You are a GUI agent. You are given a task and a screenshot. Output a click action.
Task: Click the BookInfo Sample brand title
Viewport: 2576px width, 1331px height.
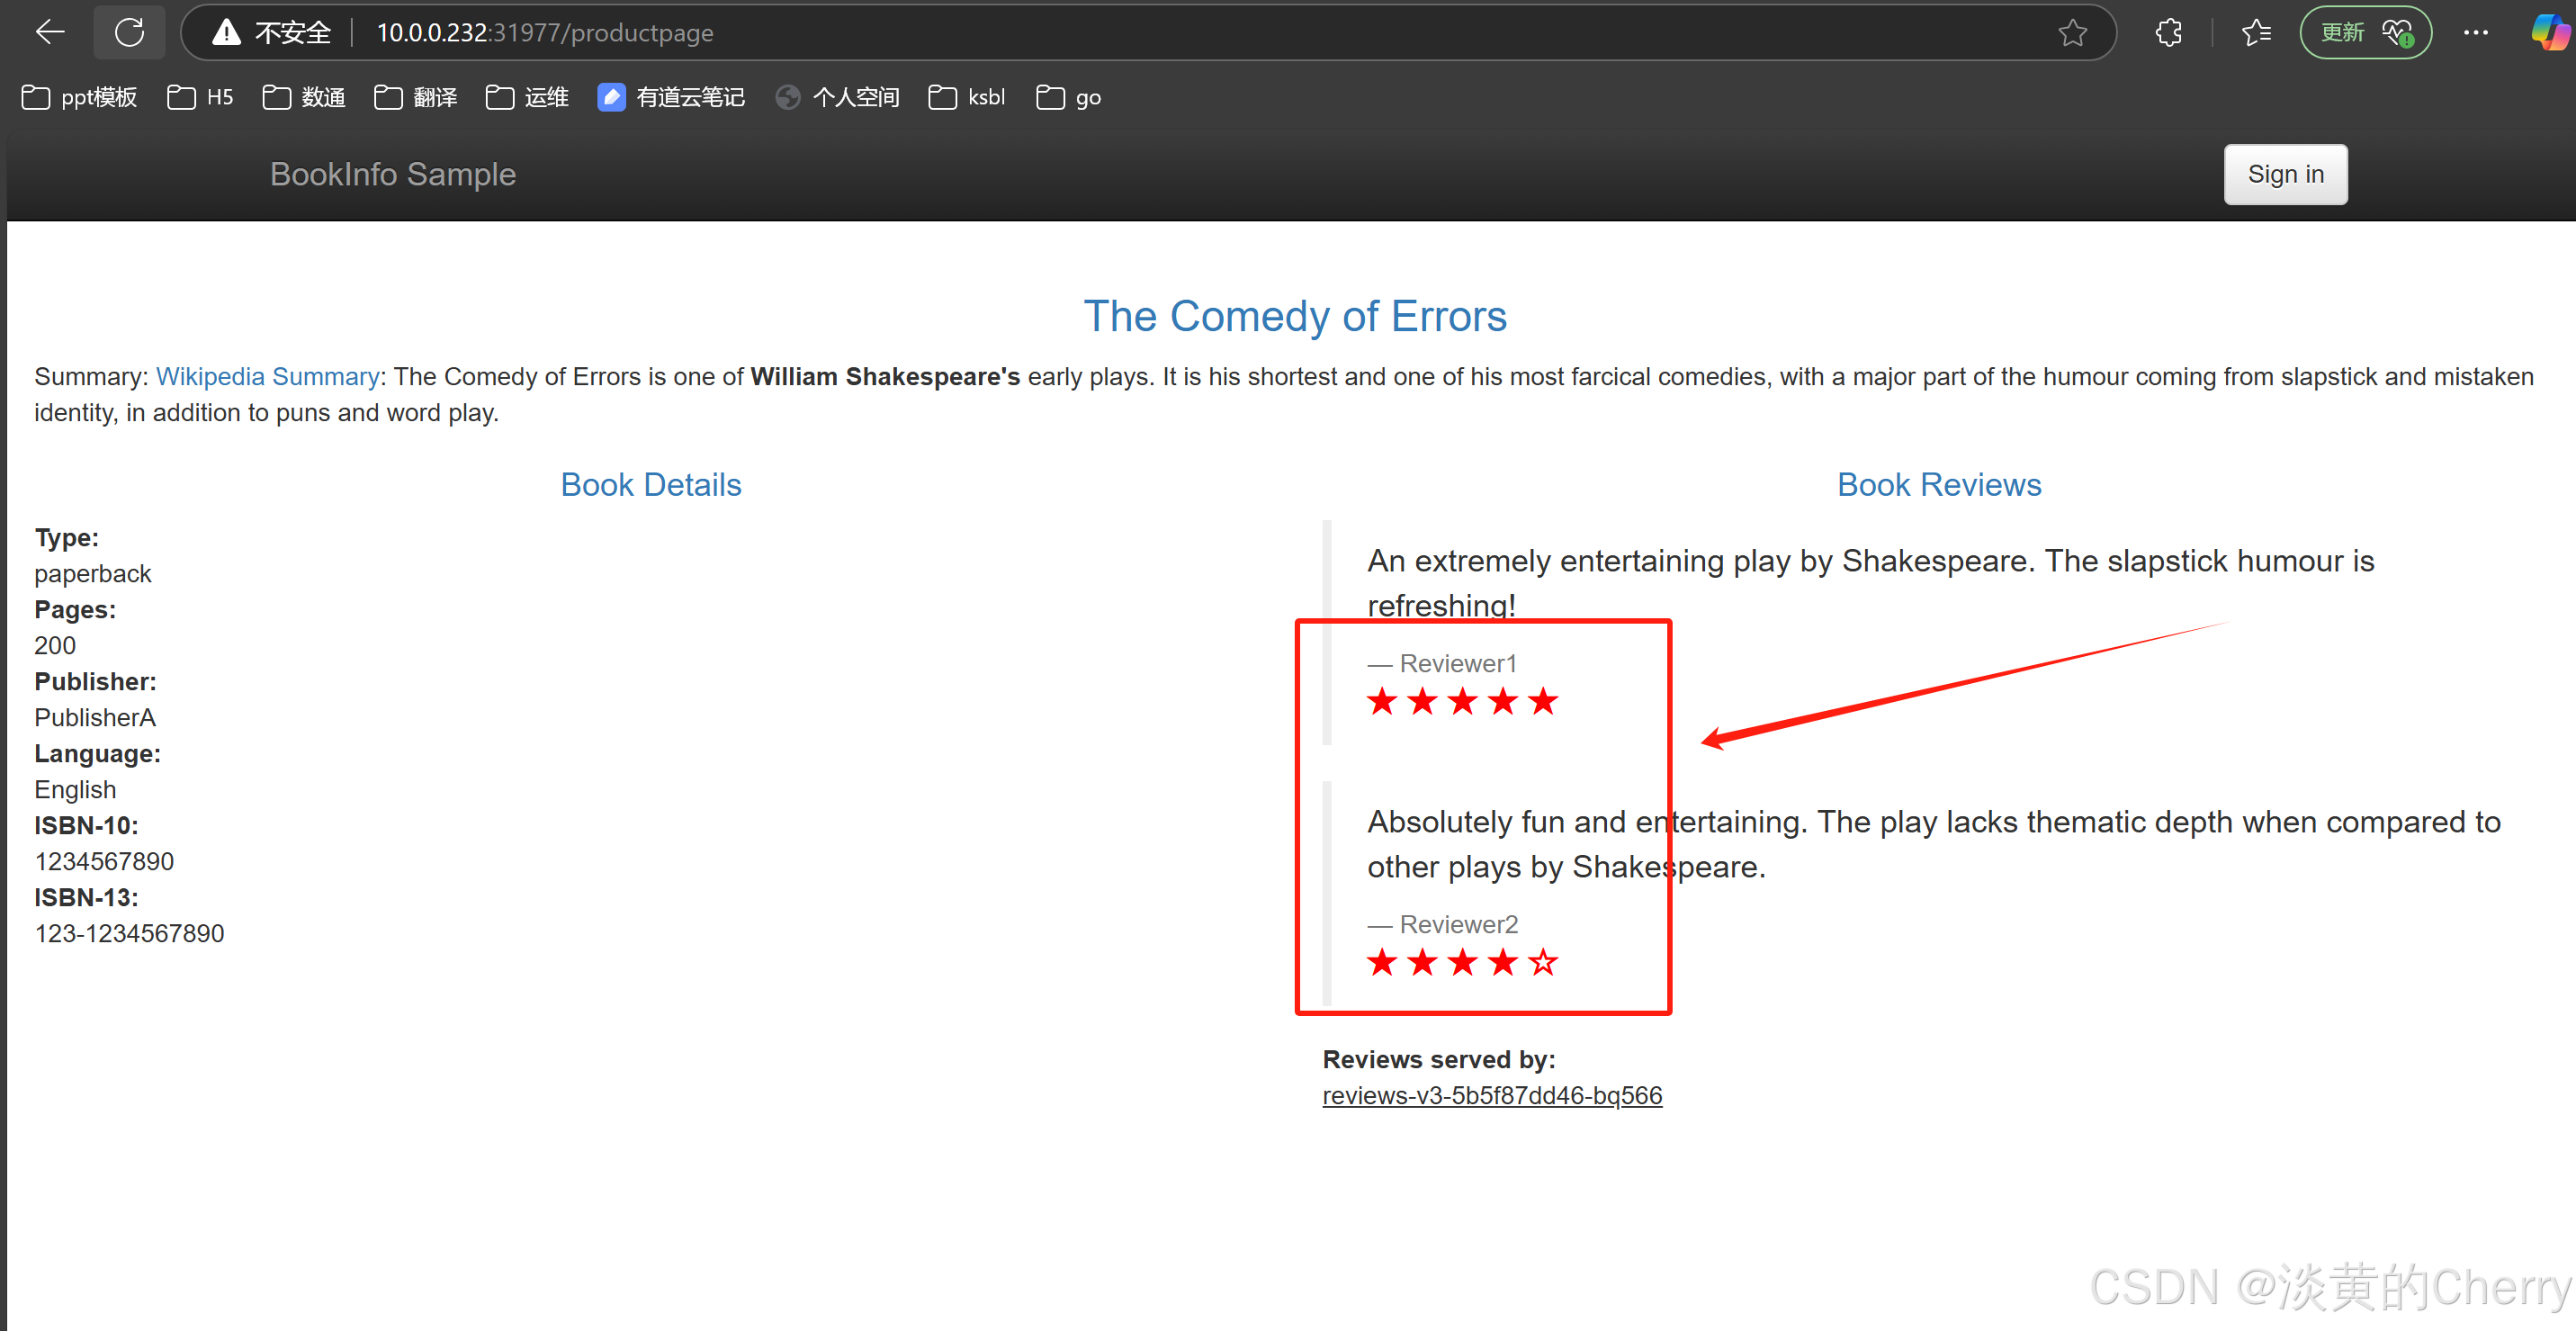(393, 174)
